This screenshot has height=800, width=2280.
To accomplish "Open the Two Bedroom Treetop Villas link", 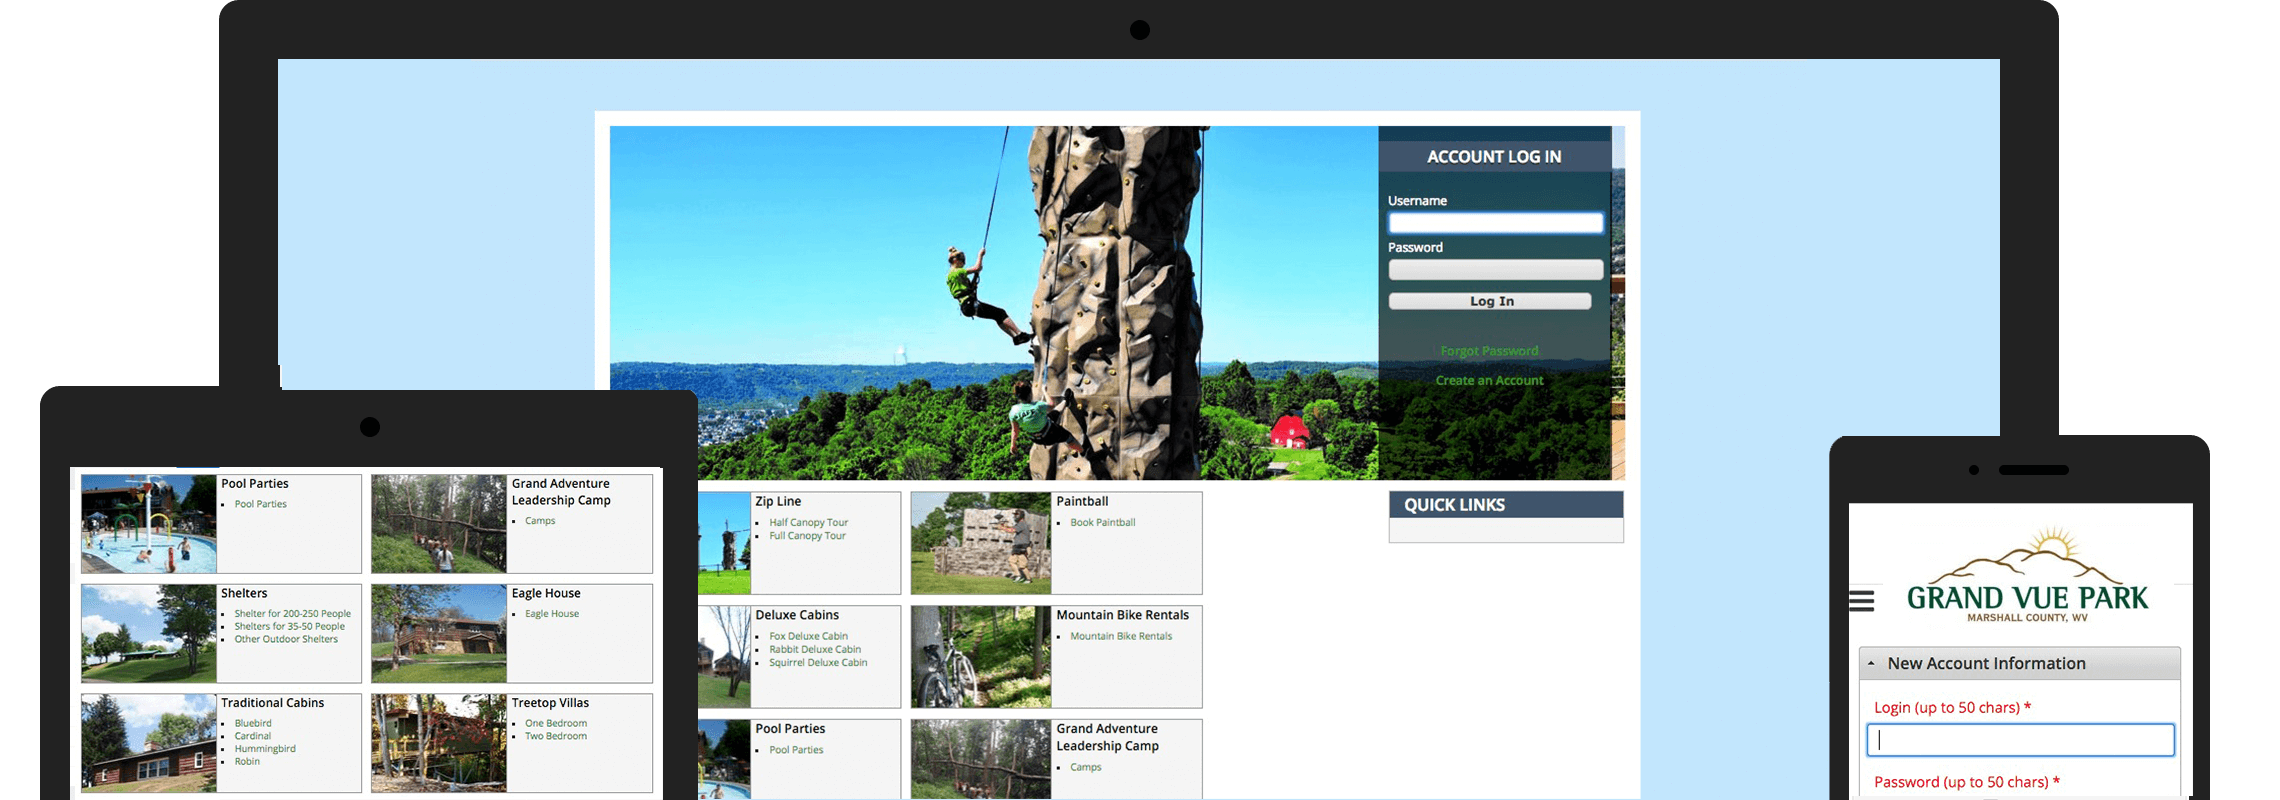I will click(x=556, y=737).
